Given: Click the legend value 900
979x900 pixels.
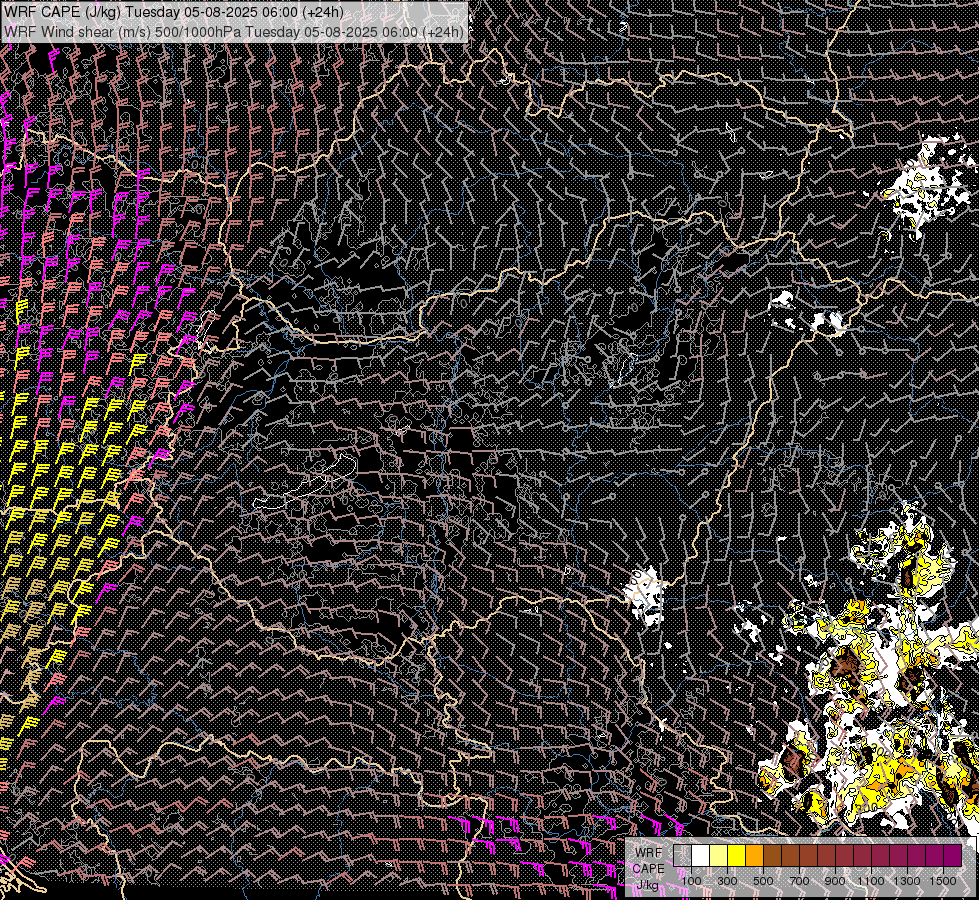Looking at the screenshot, I should [835, 881].
